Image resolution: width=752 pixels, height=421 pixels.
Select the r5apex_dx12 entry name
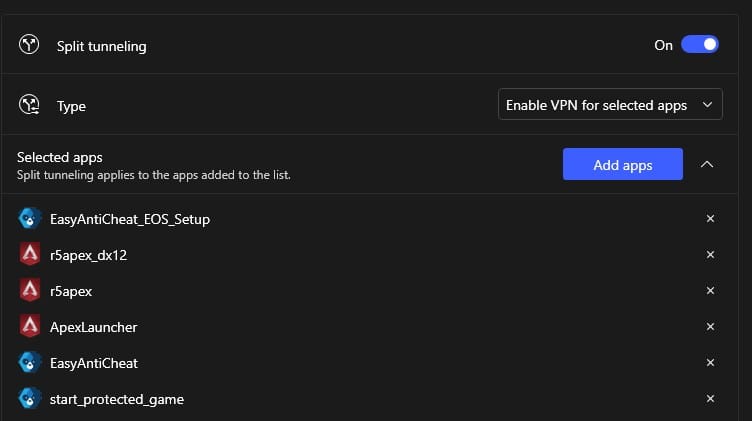(x=88, y=255)
